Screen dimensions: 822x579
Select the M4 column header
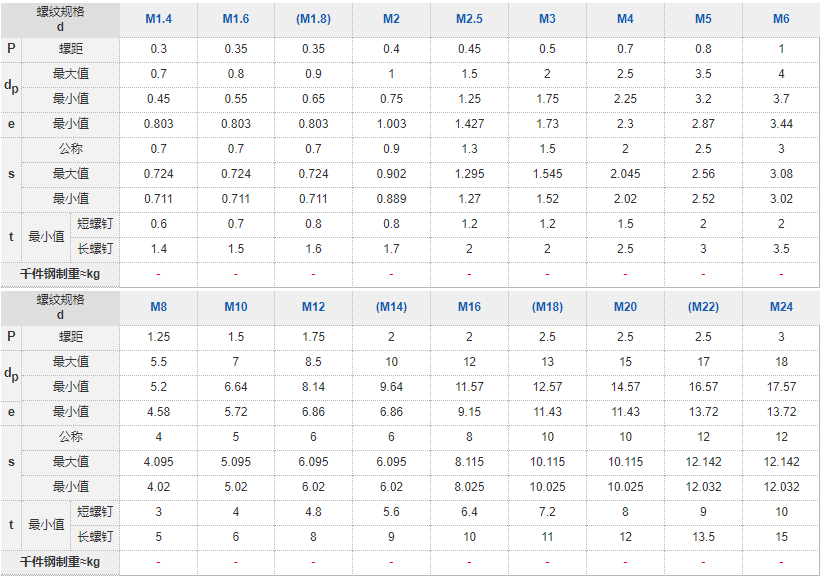coord(625,19)
